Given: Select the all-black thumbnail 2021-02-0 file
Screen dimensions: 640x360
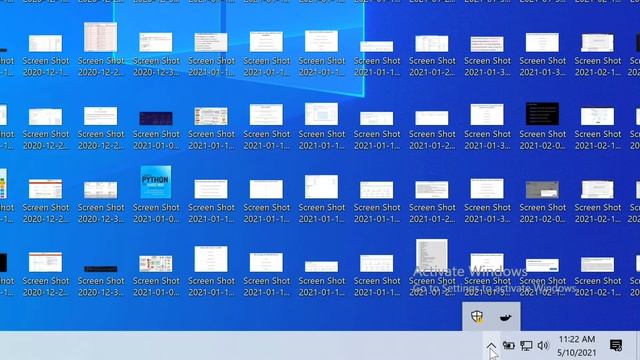Looking at the screenshot, I should tap(542, 126).
